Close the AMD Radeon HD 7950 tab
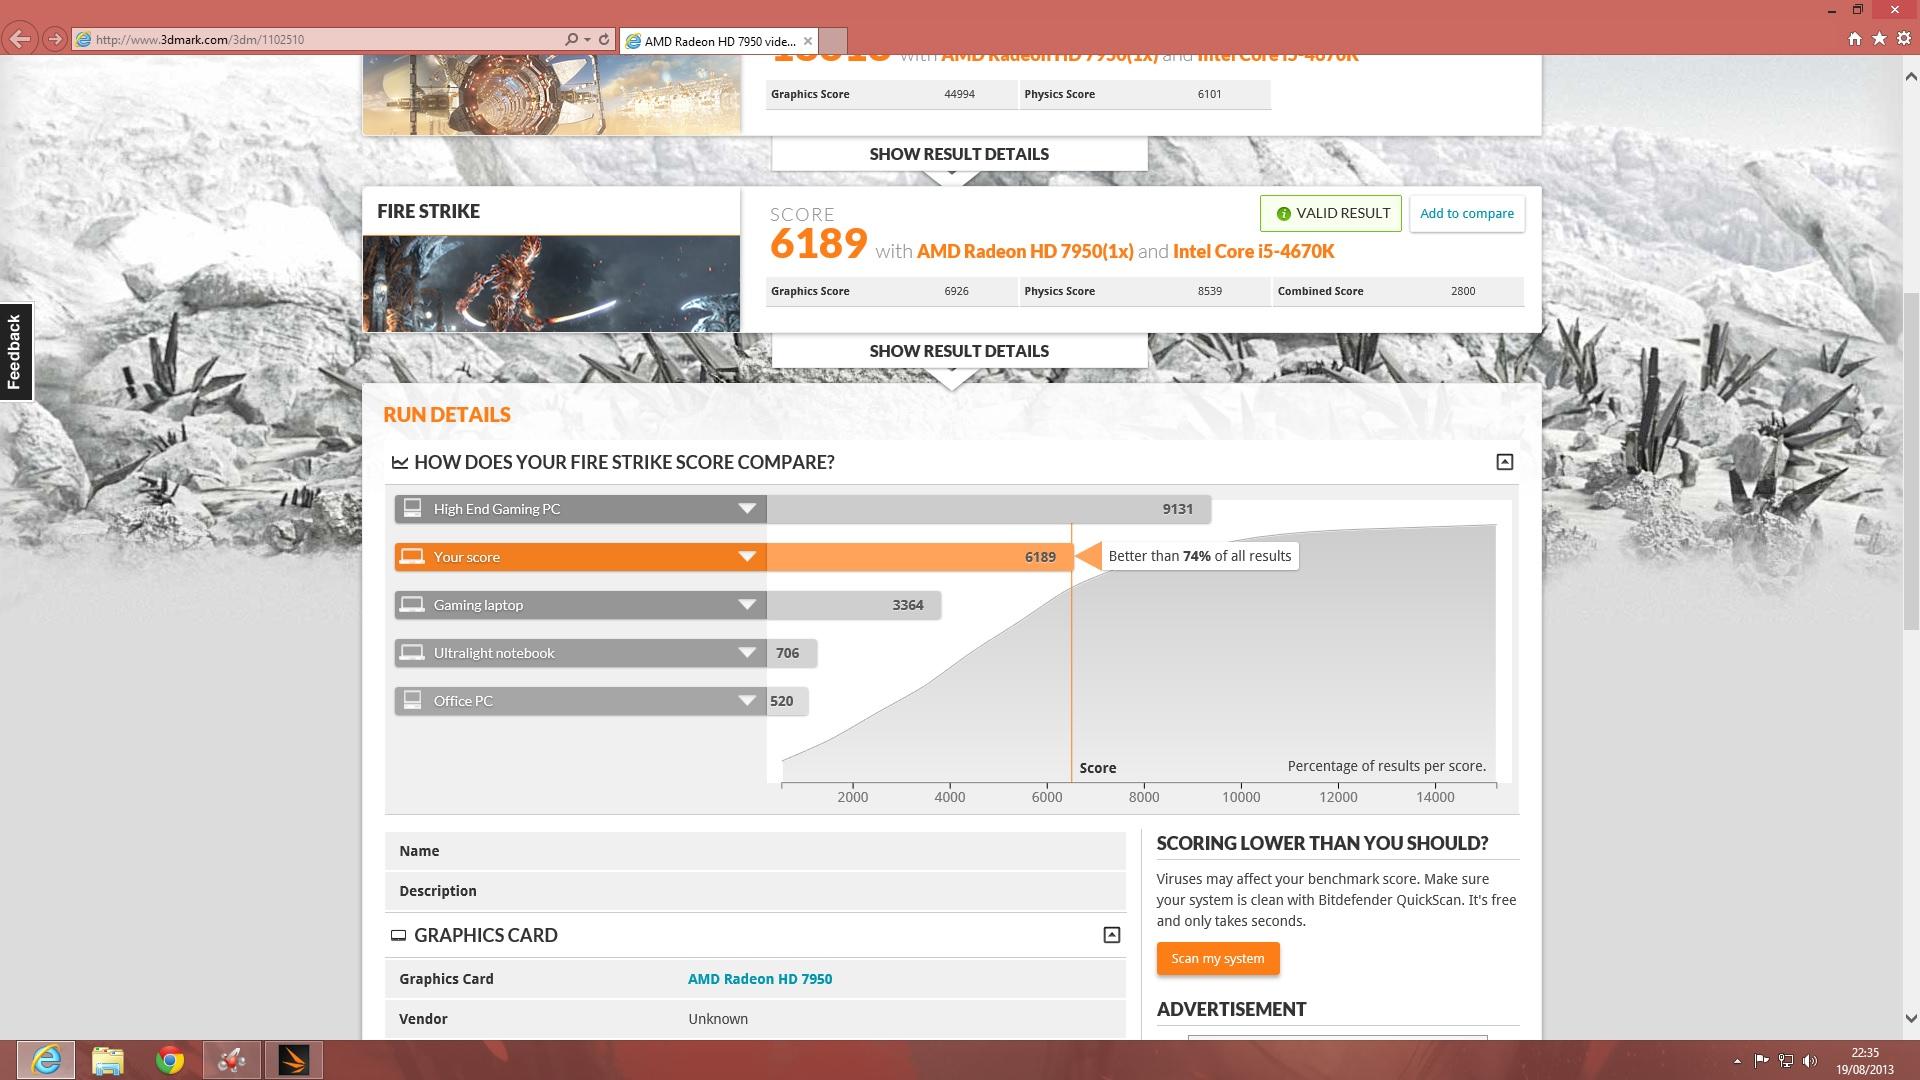The height and width of the screenshot is (1080, 1920). [x=808, y=41]
